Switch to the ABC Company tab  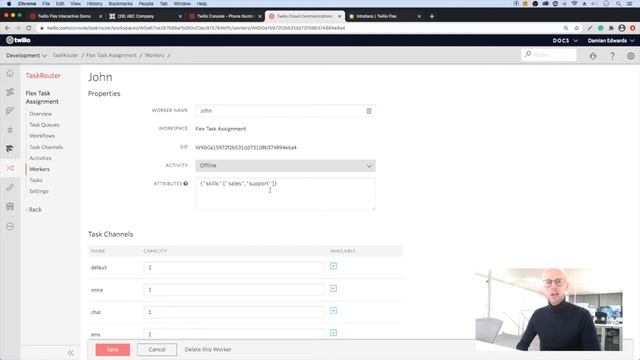(x=145, y=16)
